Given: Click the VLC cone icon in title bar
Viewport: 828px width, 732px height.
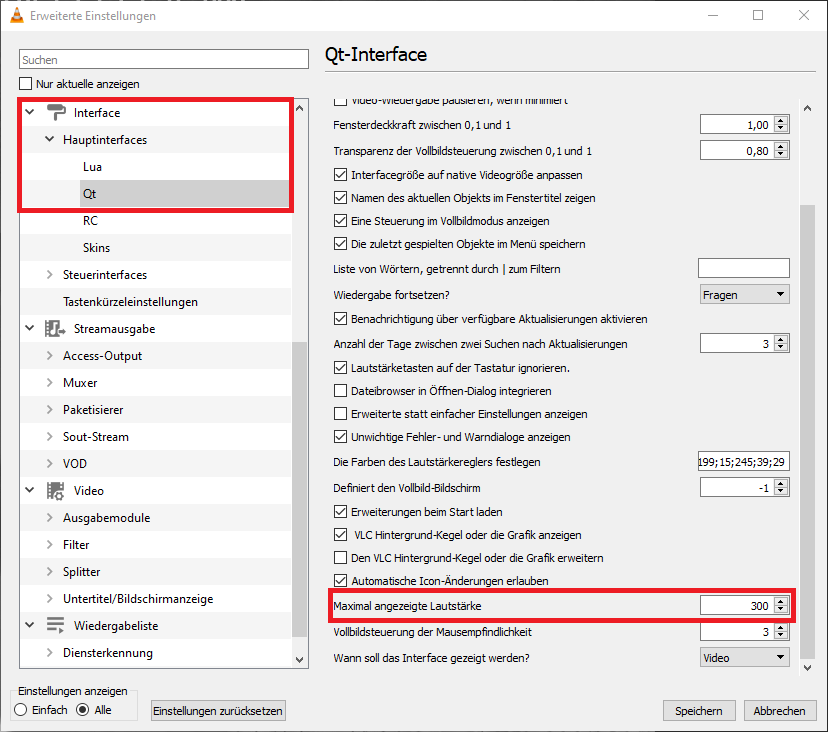Looking at the screenshot, I should click(16, 16).
